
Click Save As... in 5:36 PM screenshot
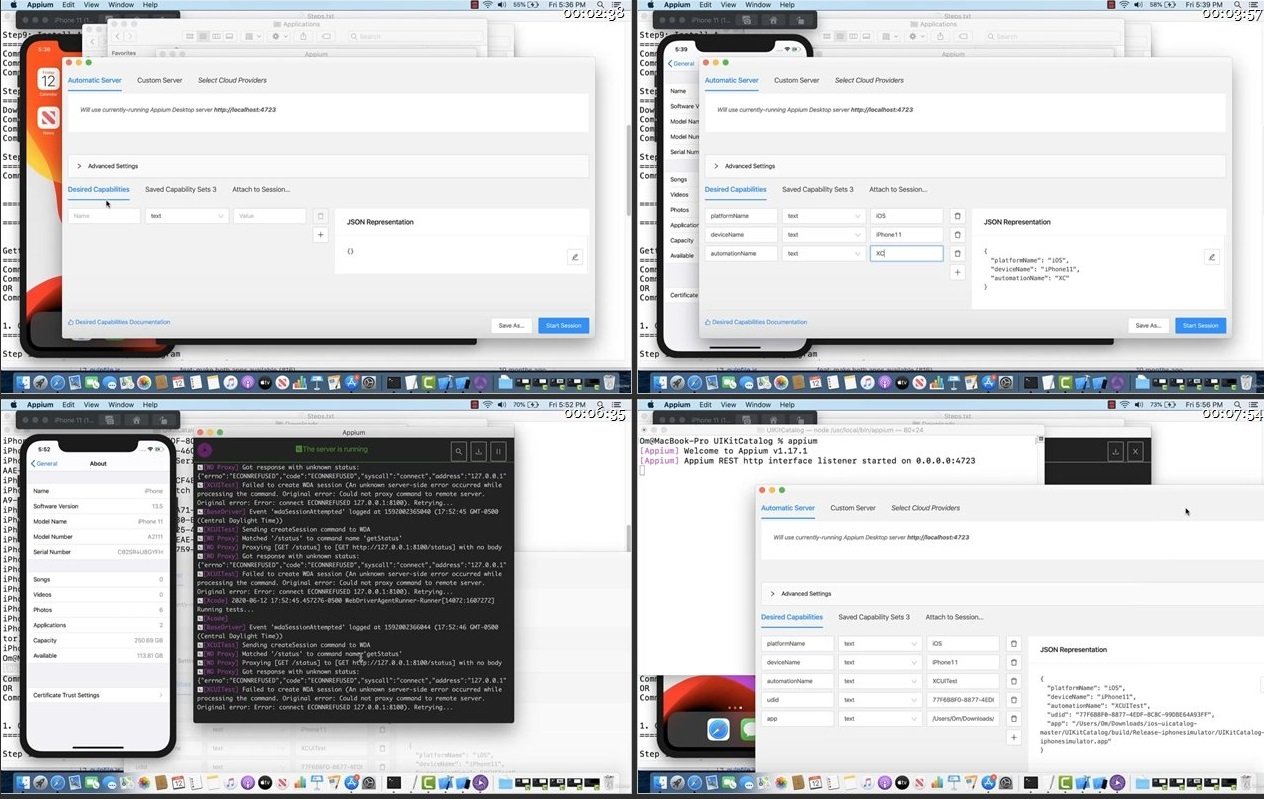511,325
